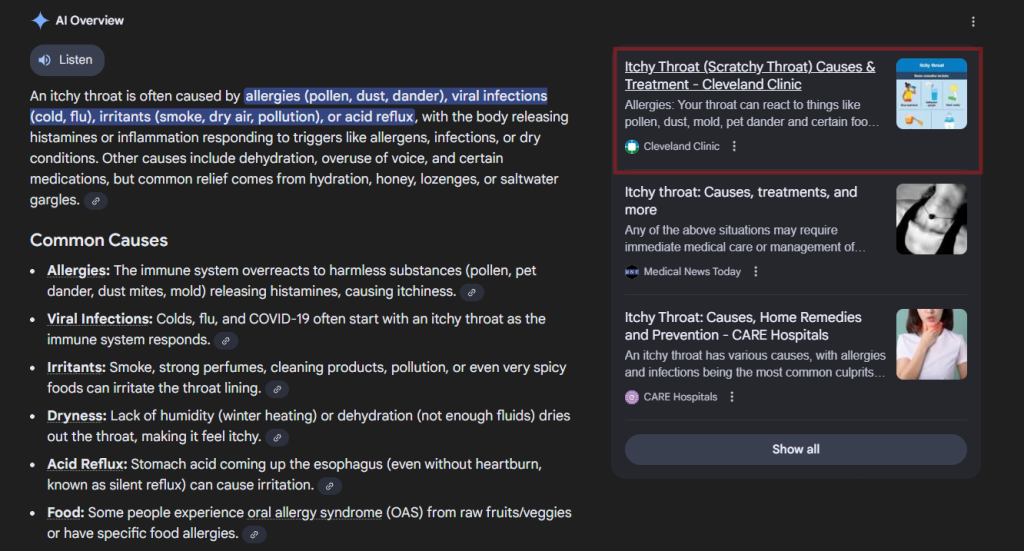Click the source link icon after Viral Infections
The height and width of the screenshot is (551, 1024).
(226, 341)
